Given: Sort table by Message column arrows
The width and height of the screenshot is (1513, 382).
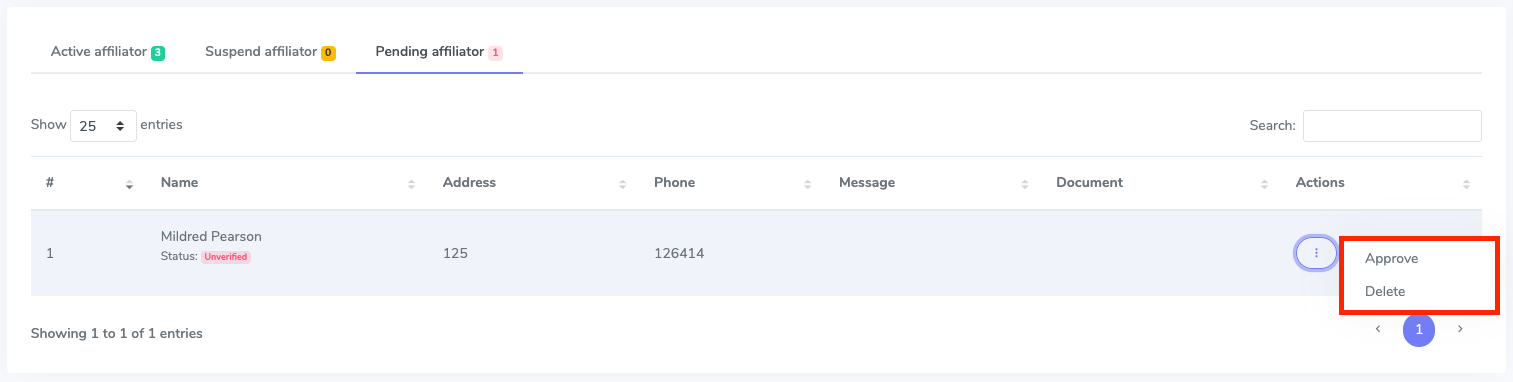Looking at the screenshot, I should (1024, 184).
